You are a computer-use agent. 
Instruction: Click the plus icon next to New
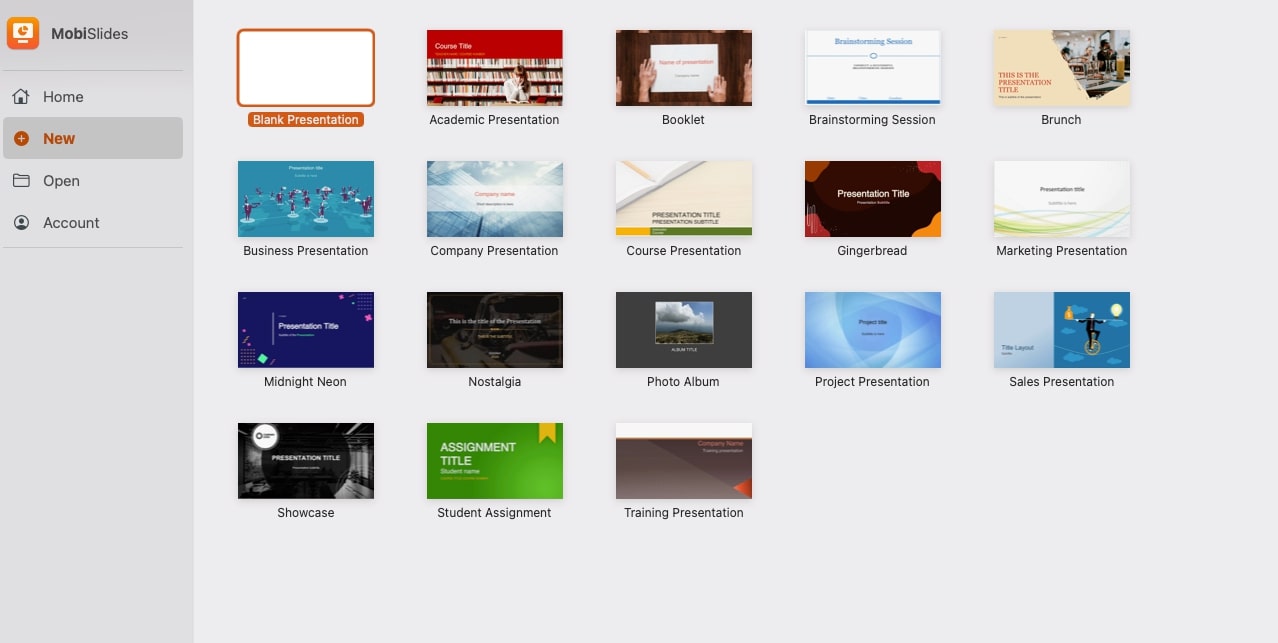[x=21, y=138]
